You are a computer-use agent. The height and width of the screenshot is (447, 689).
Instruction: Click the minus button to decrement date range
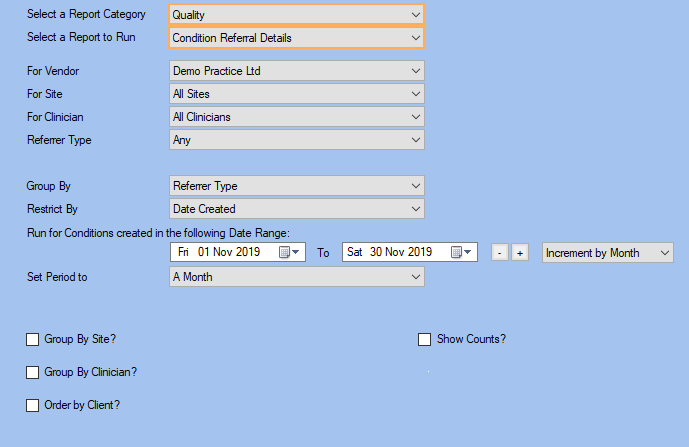(x=500, y=253)
